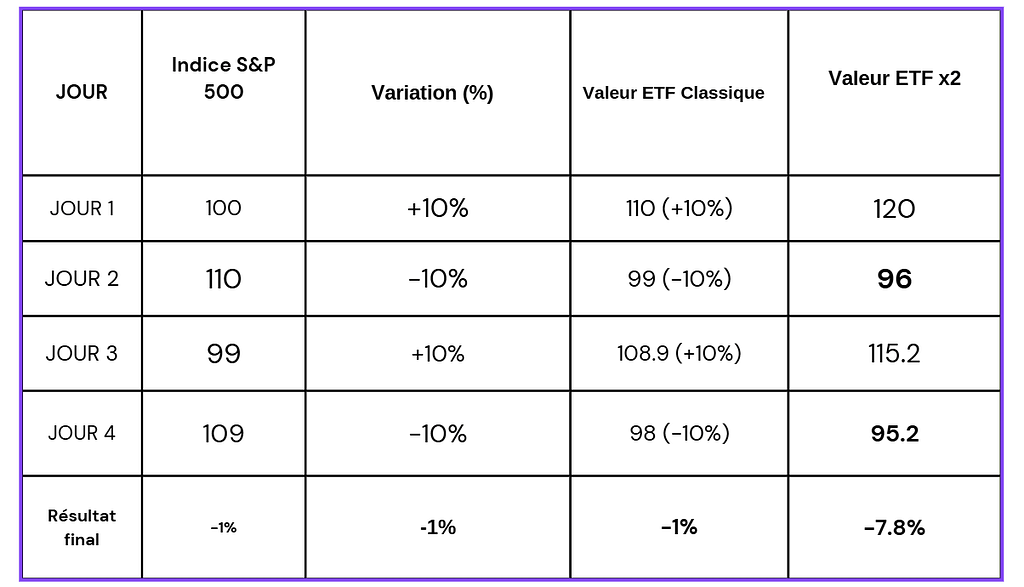
Task: Click the Variation (%) column header
Action: point(432,93)
